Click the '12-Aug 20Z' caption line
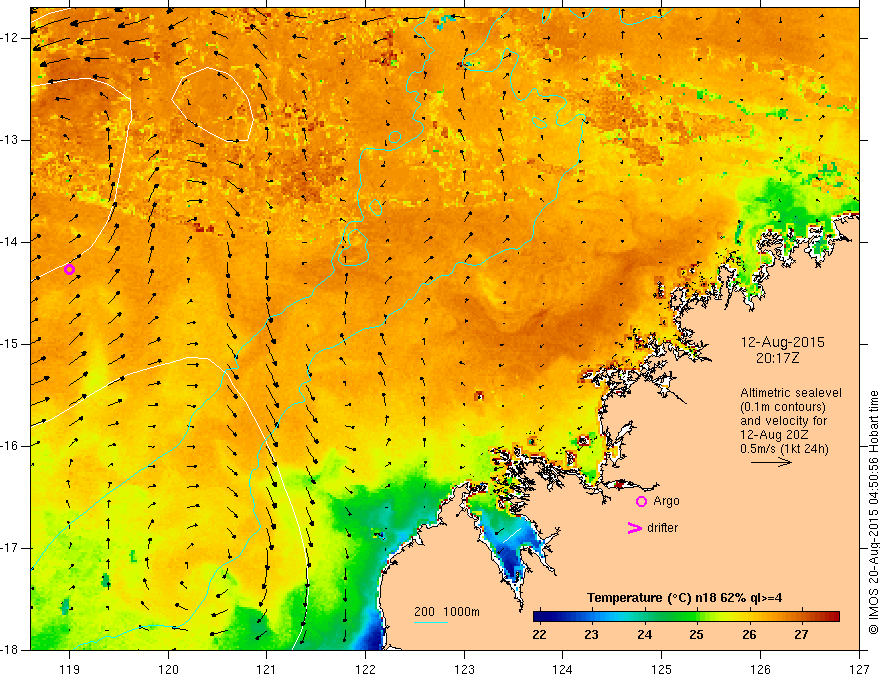 [x=773, y=435]
